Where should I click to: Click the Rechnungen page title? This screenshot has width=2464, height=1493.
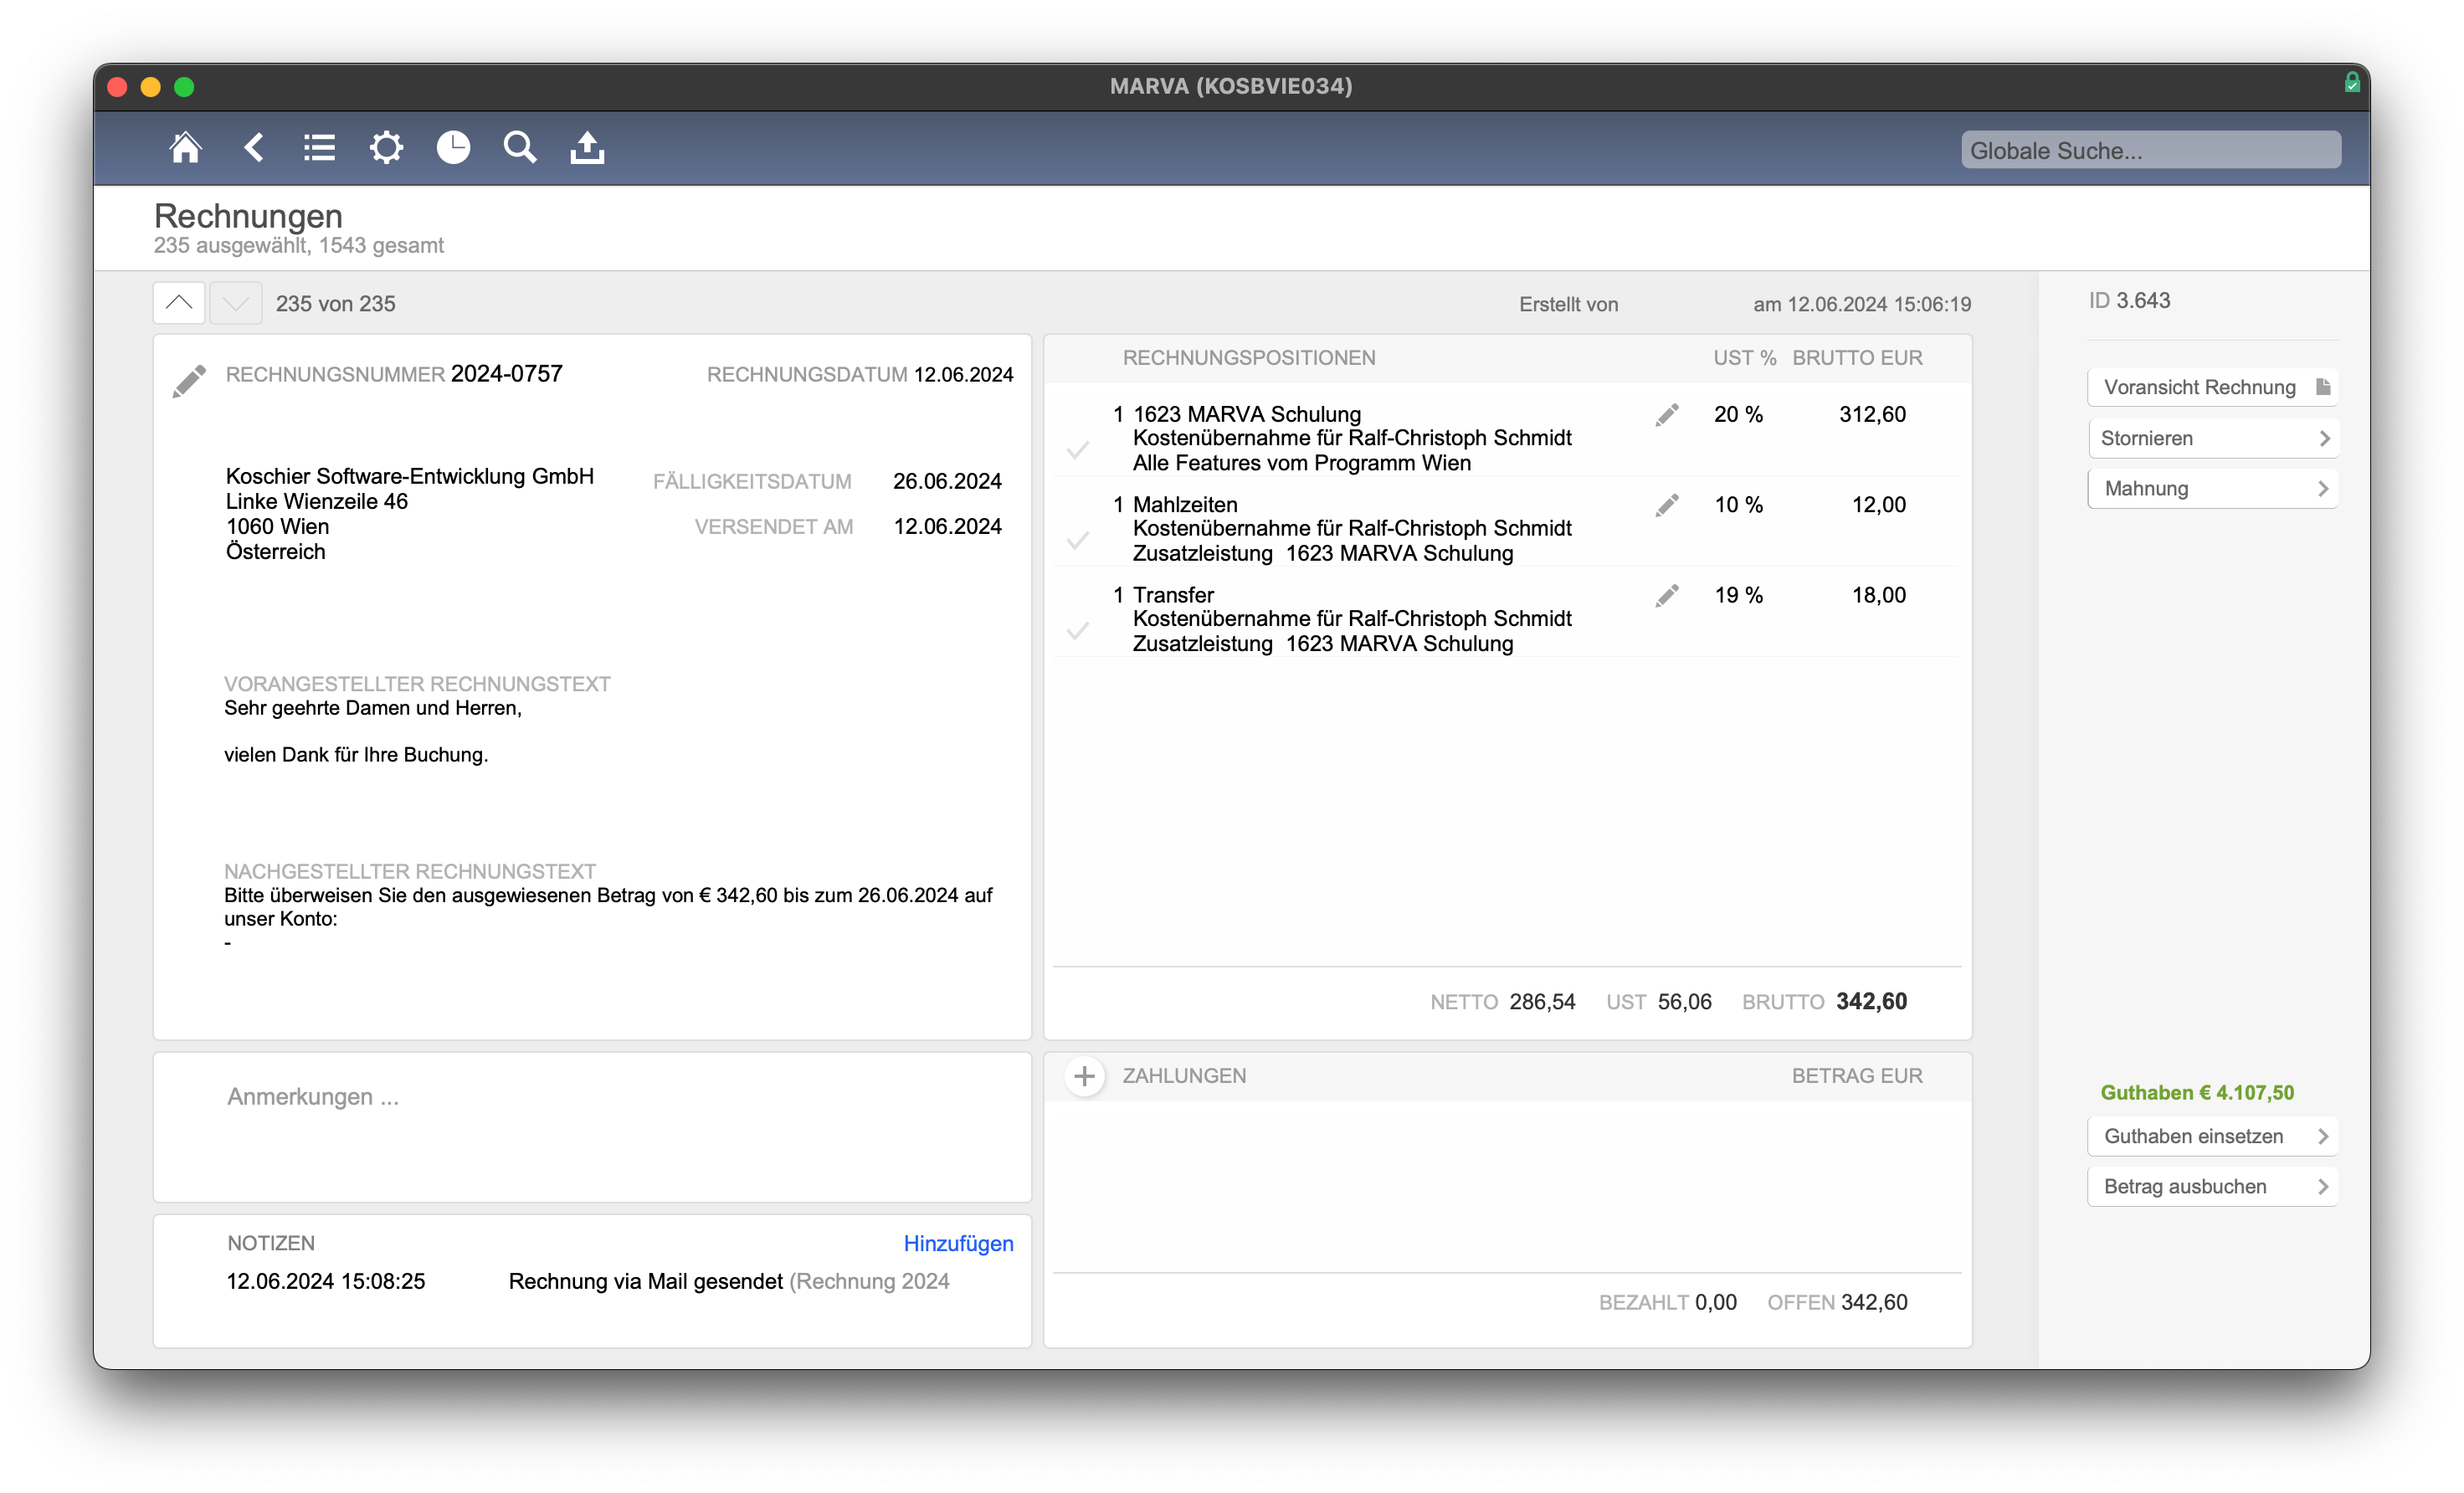click(248, 216)
